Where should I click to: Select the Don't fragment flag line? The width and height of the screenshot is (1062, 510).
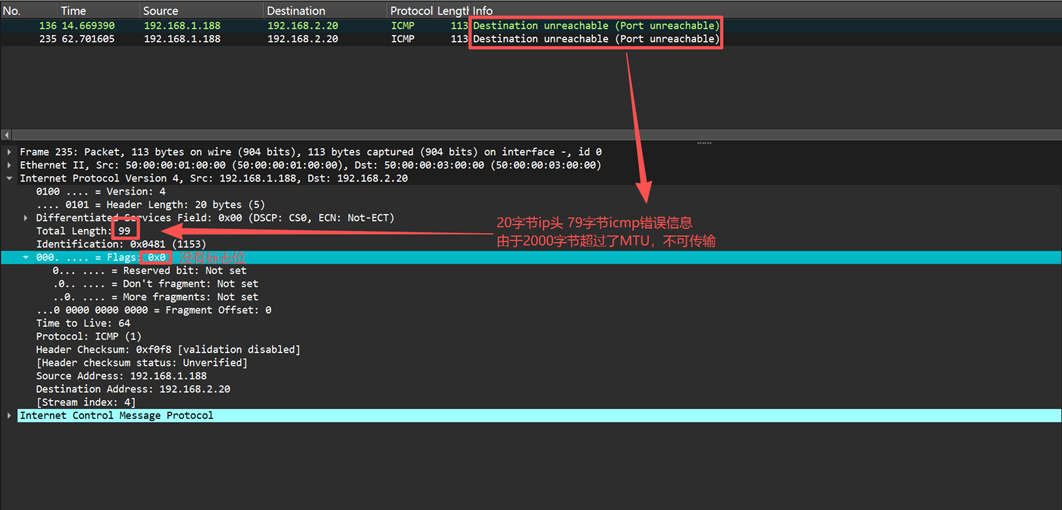[x=155, y=283]
